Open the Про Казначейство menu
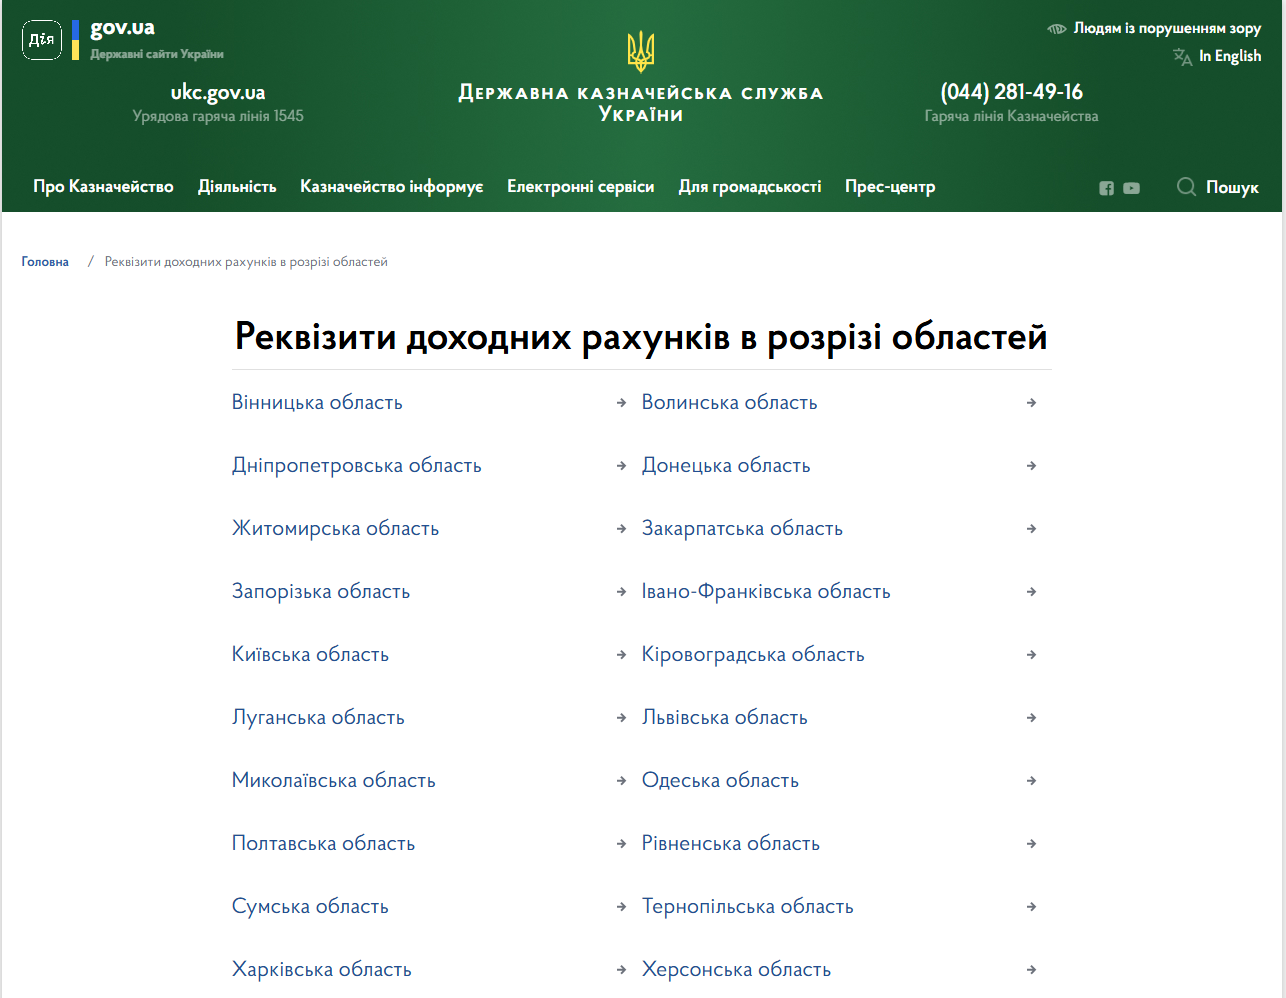Screen dimensions: 1286x998 103,187
